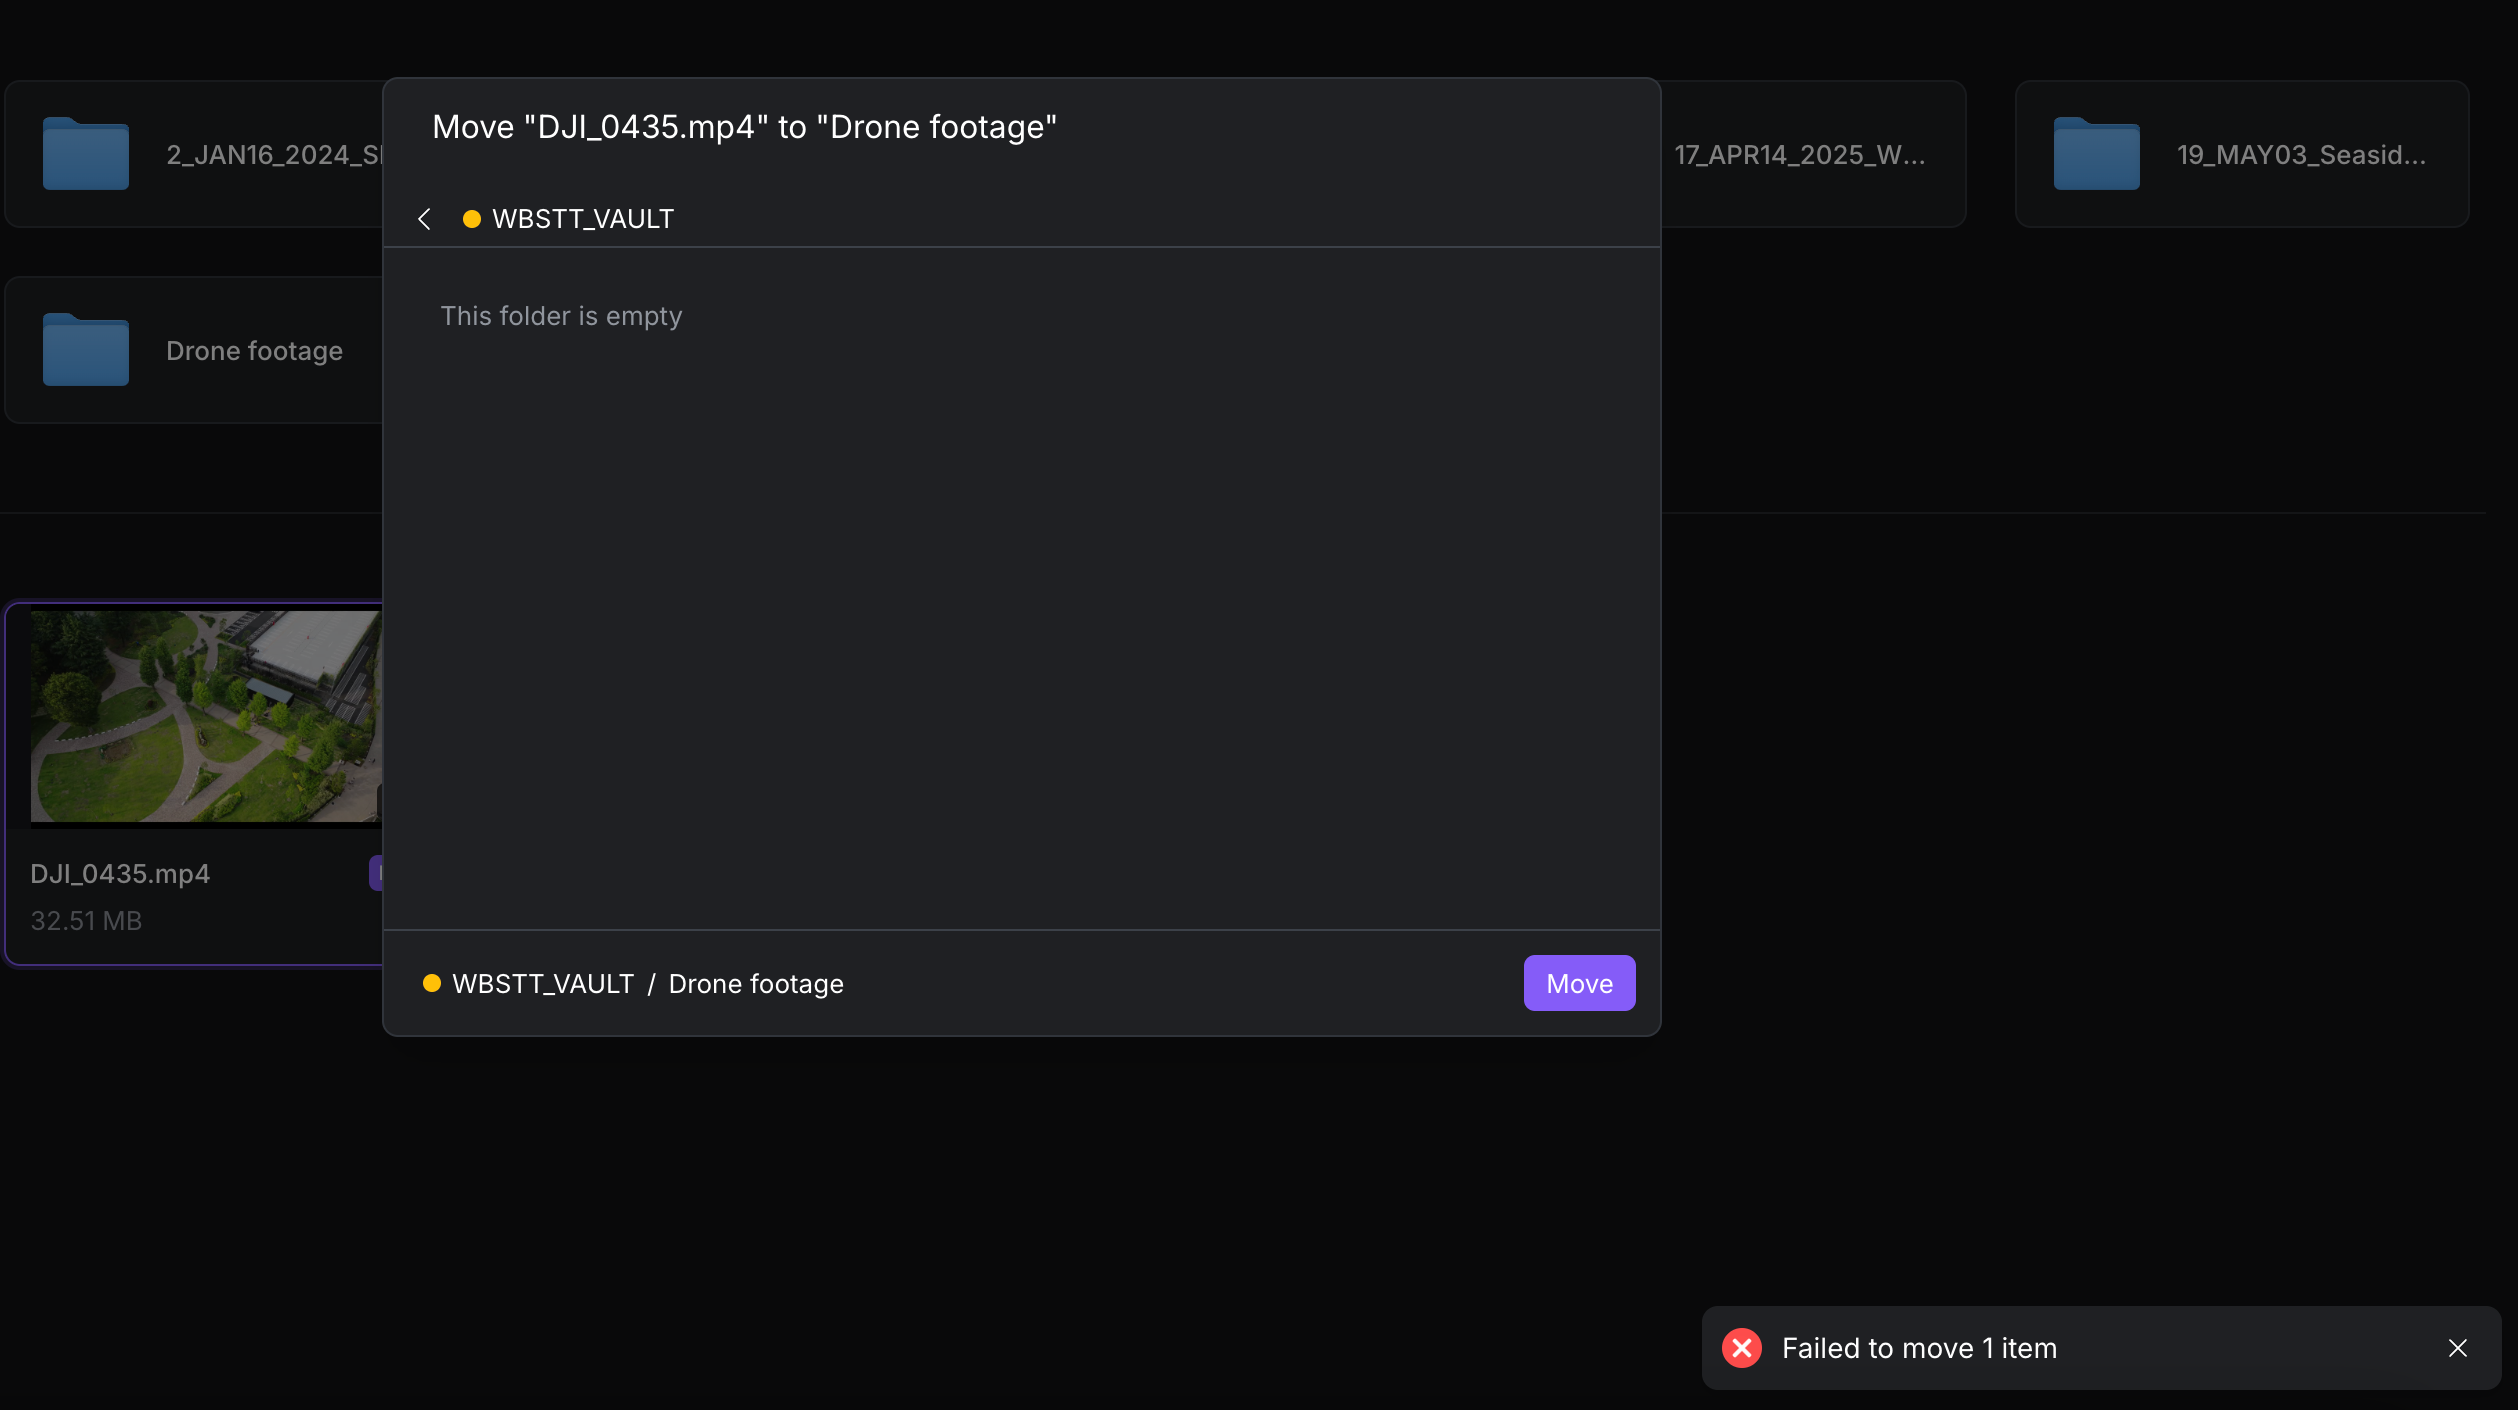This screenshot has height=1410, width=2518.
Task: Select WBSTT_VAULT in the dialog header
Action: click(x=583, y=219)
